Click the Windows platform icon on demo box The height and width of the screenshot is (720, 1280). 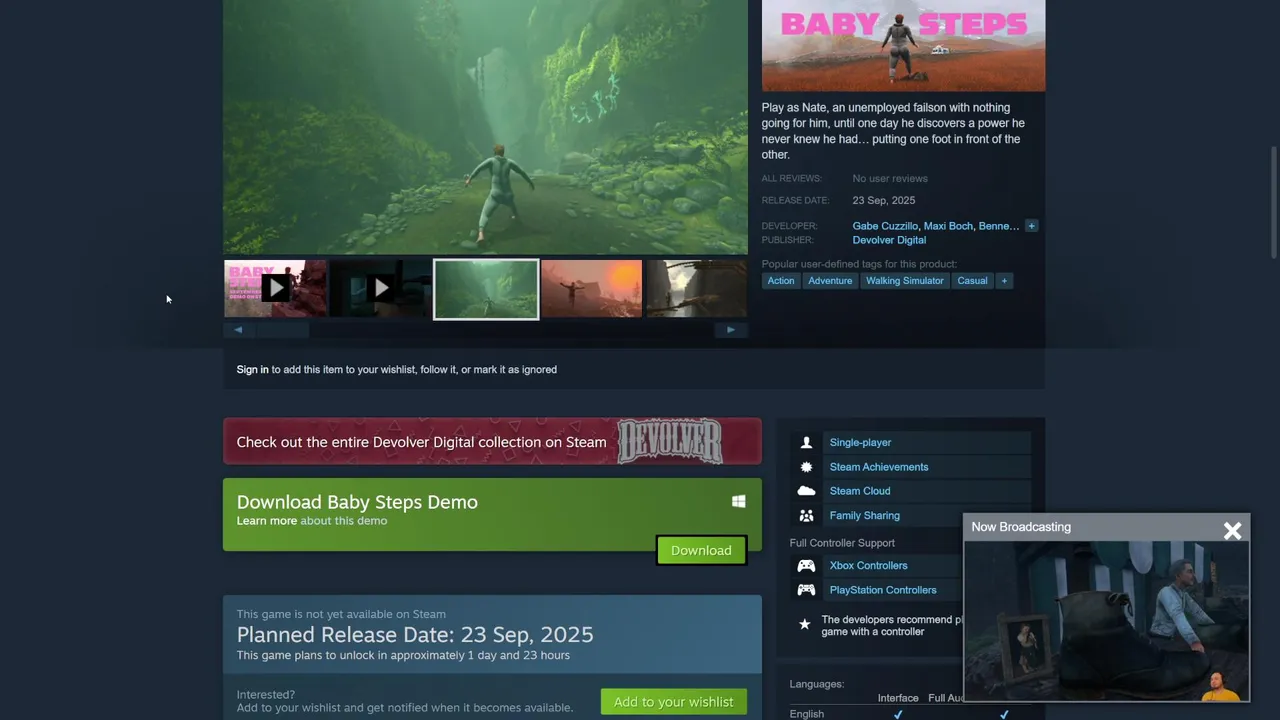[739, 502]
